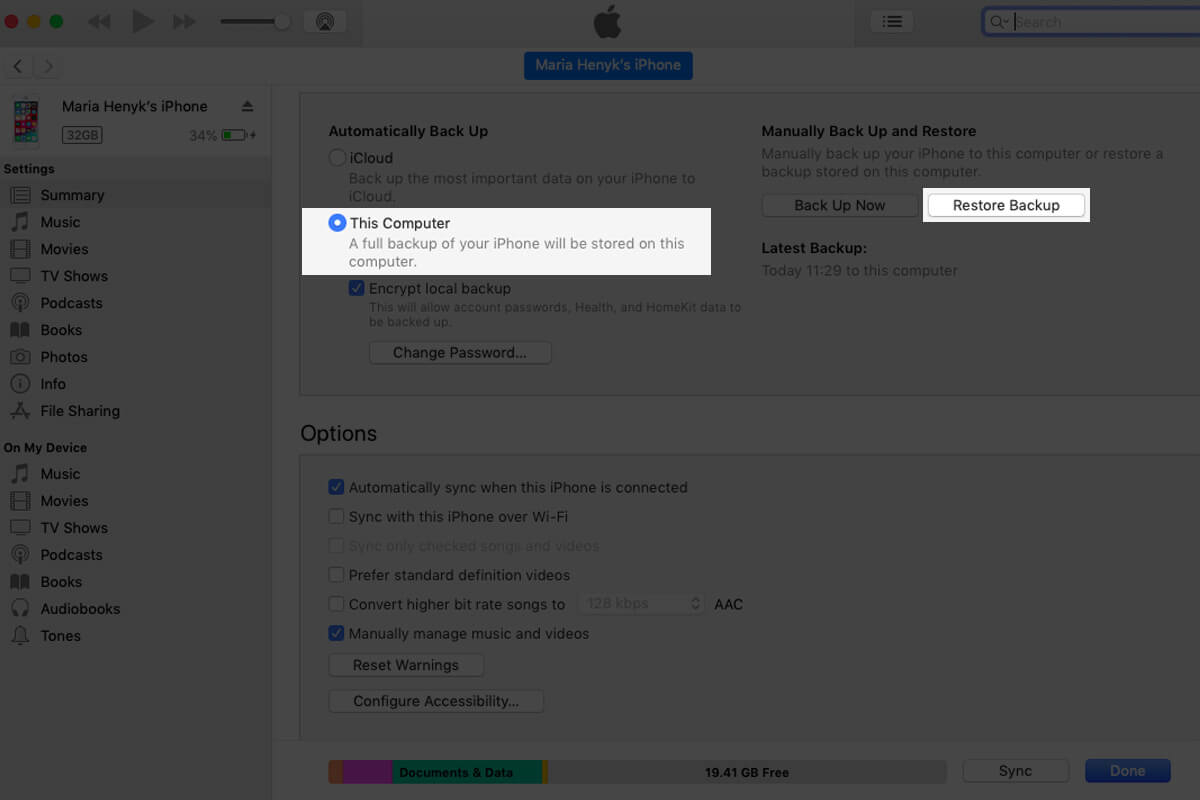Open Podcasts under Settings sidebar
Viewport: 1200px width, 800px height.
(71, 303)
